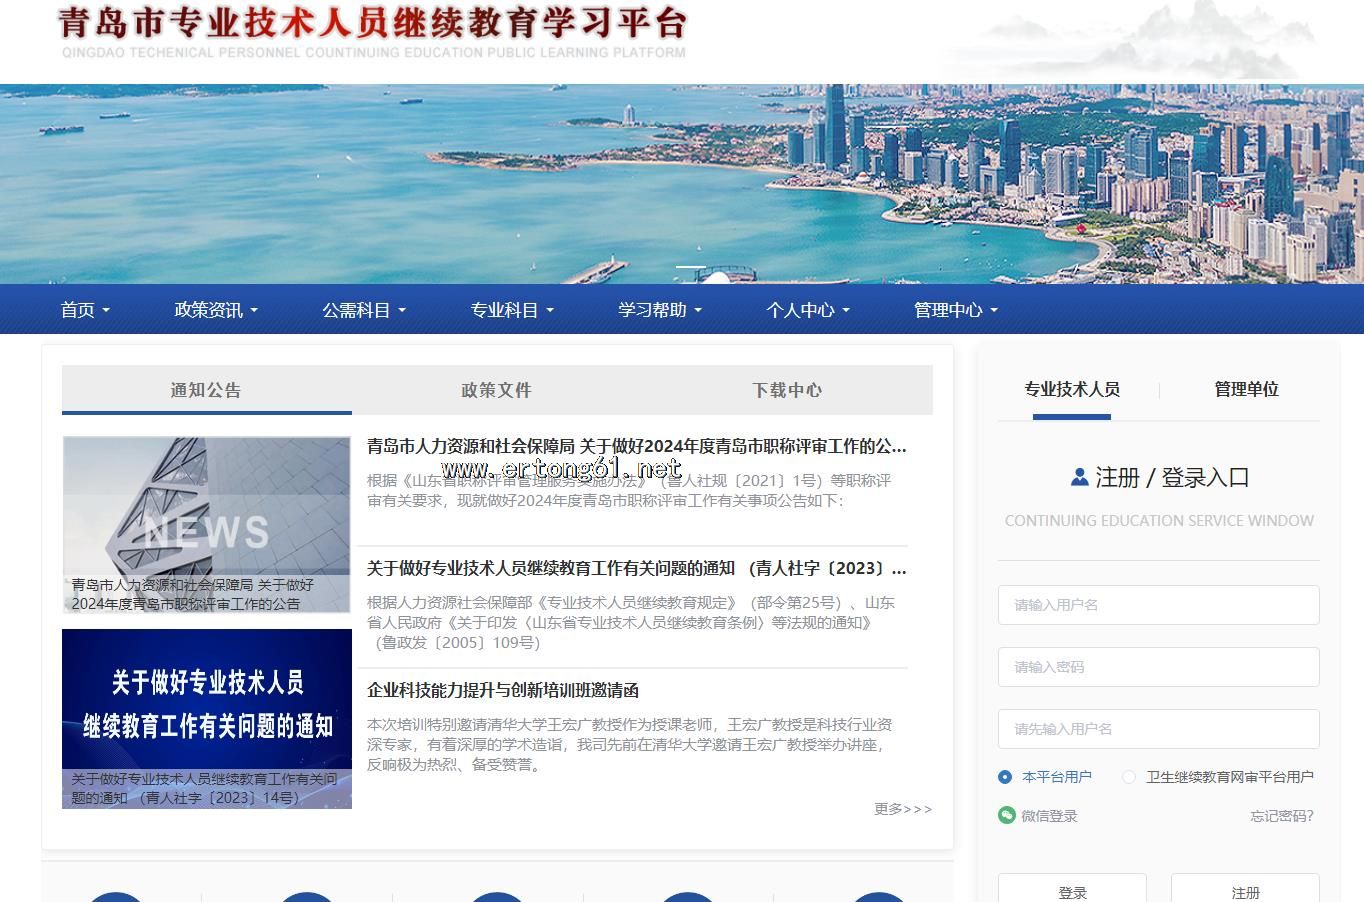Switch to the 政策文件 tab
This screenshot has width=1364, height=902.
click(x=496, y=390)
